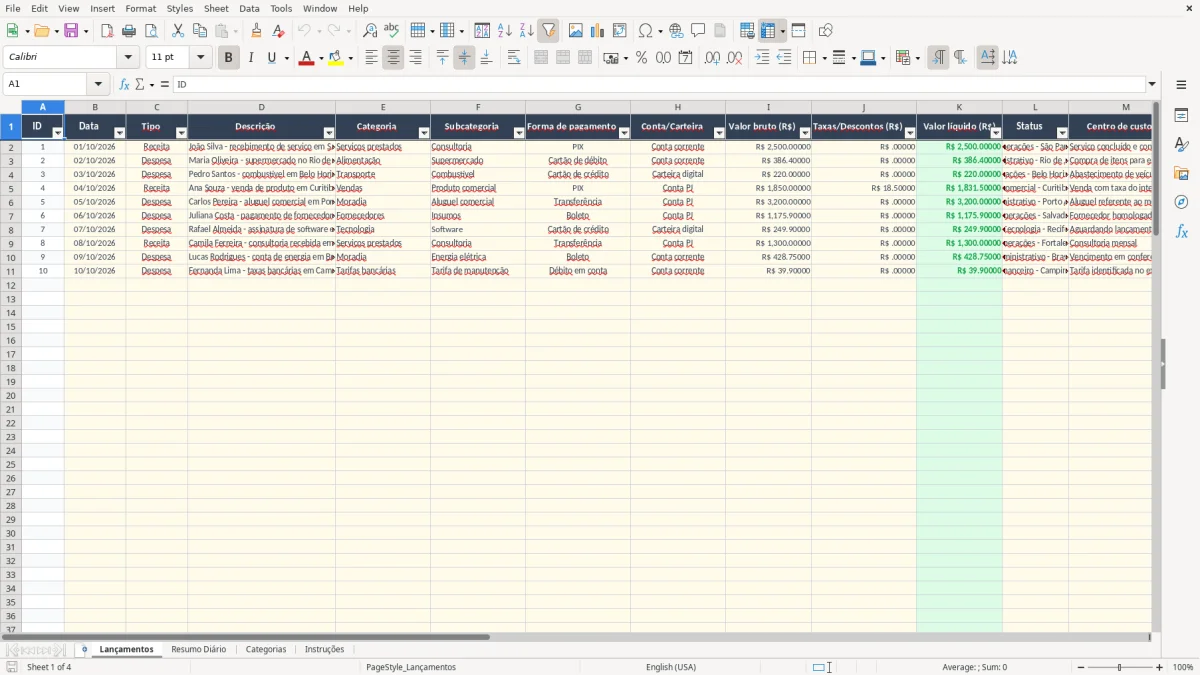Screen dimensions: 1200x675
Task: Toggle Bold formatting
Action: (x=228, y=58)
